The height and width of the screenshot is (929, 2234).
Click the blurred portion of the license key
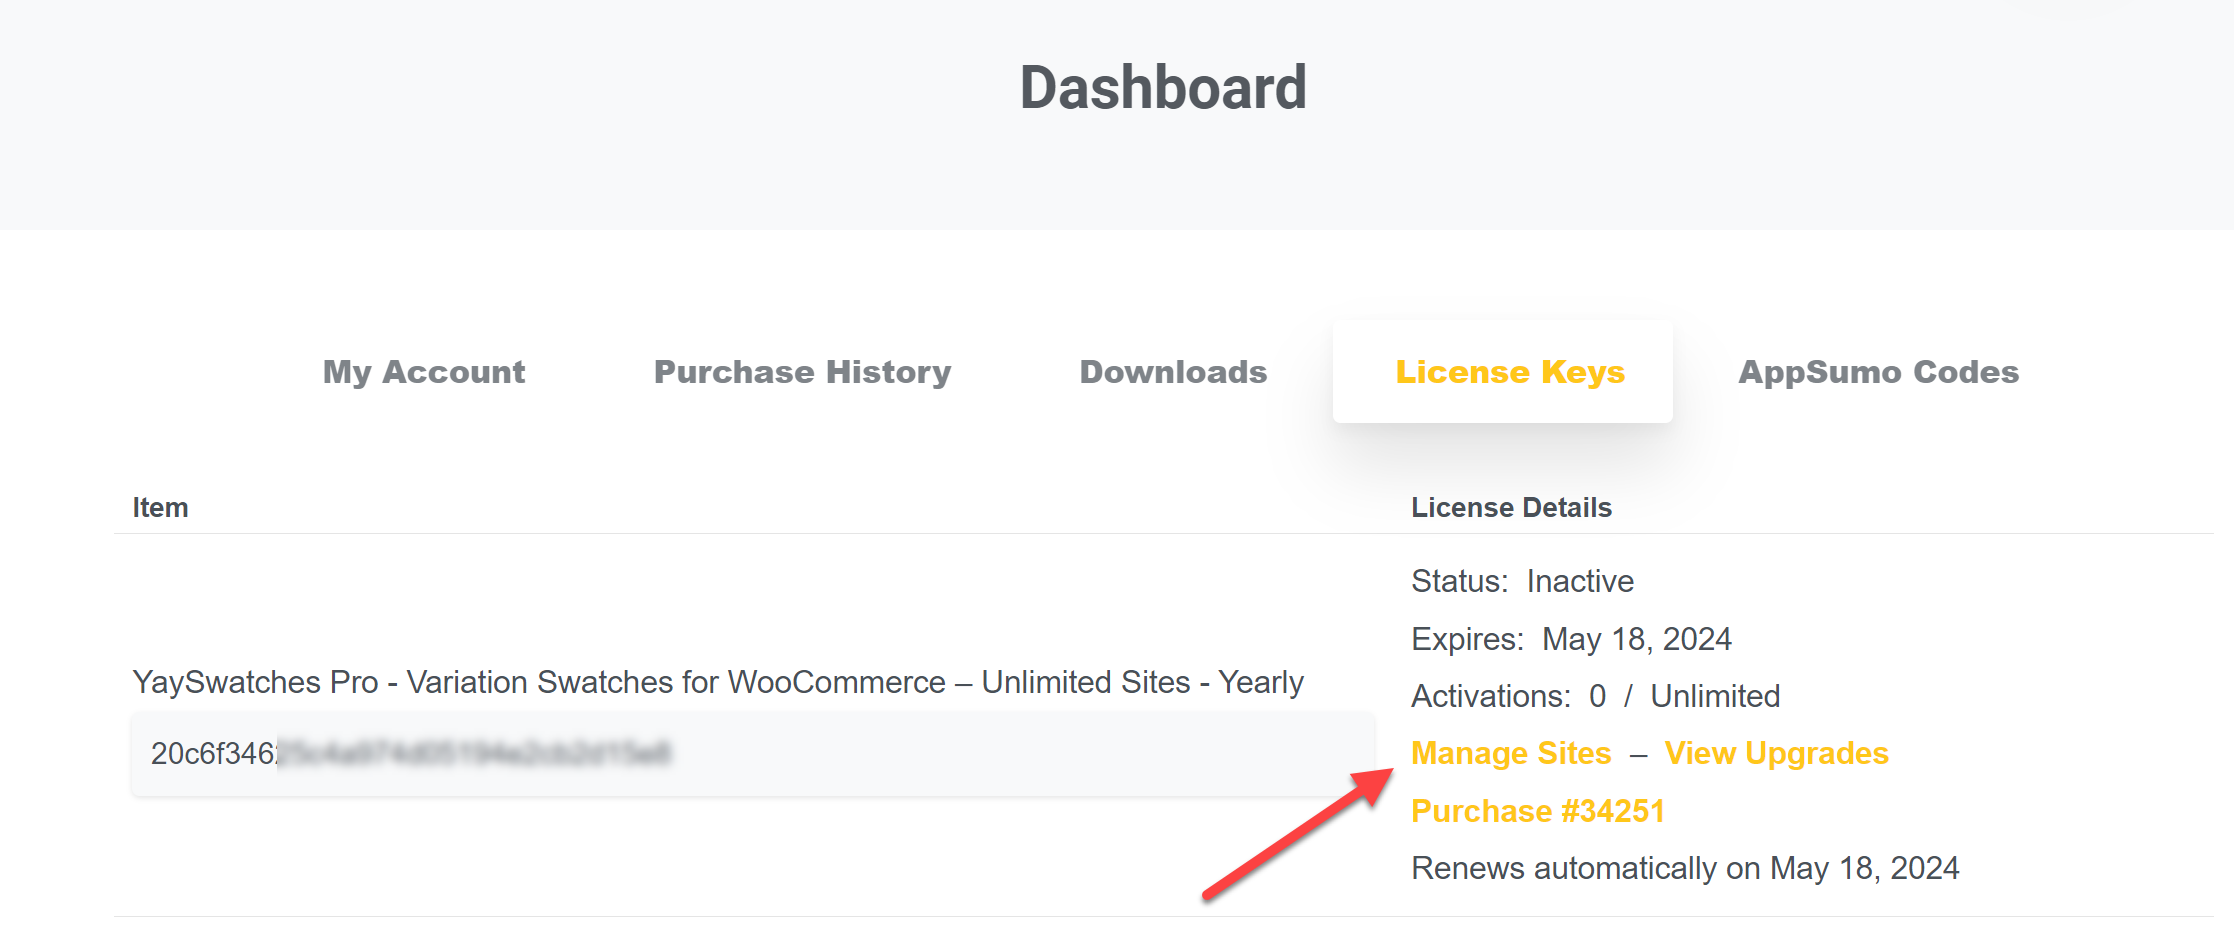click(x=473, y=754)
